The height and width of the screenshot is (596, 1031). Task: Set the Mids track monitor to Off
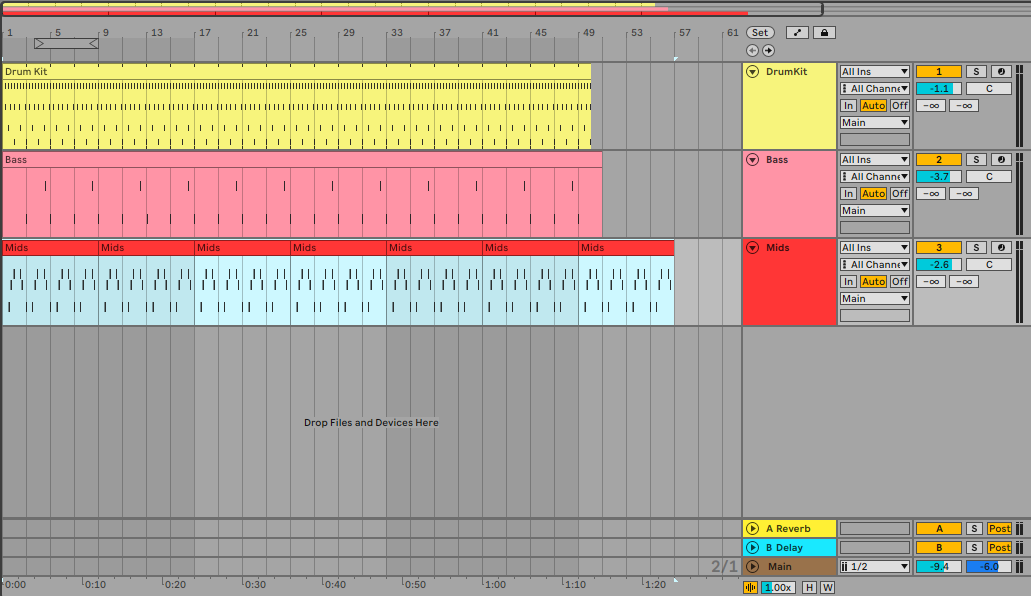point(900,282)
